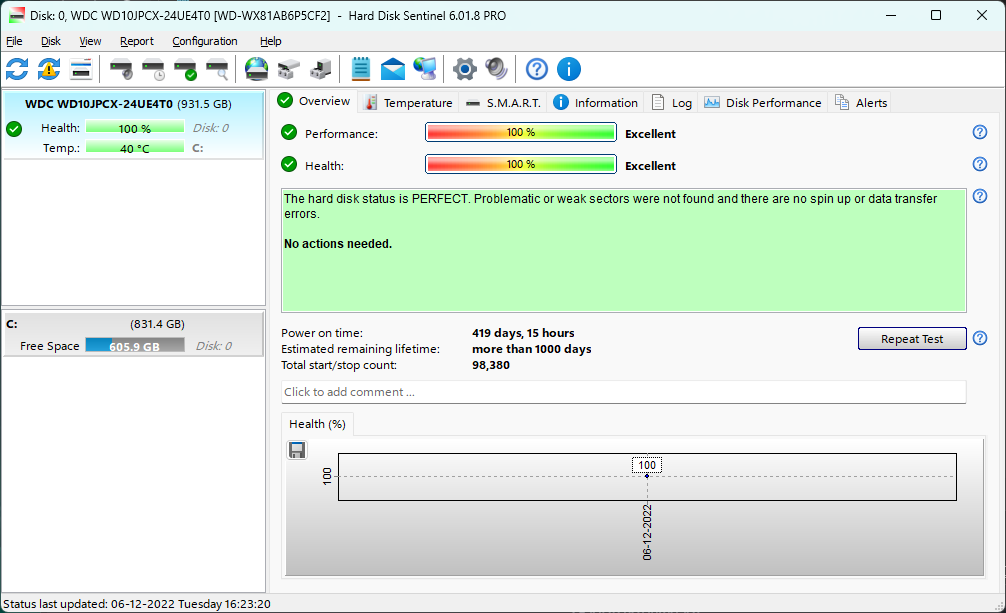Open the globe disk toolbar icon

coord(256,69)
